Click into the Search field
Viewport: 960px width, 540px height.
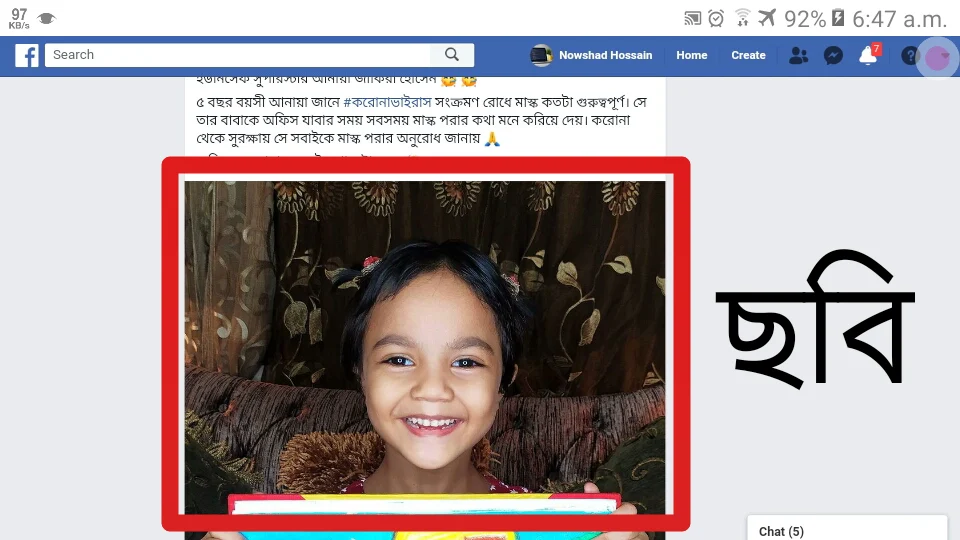238,54
